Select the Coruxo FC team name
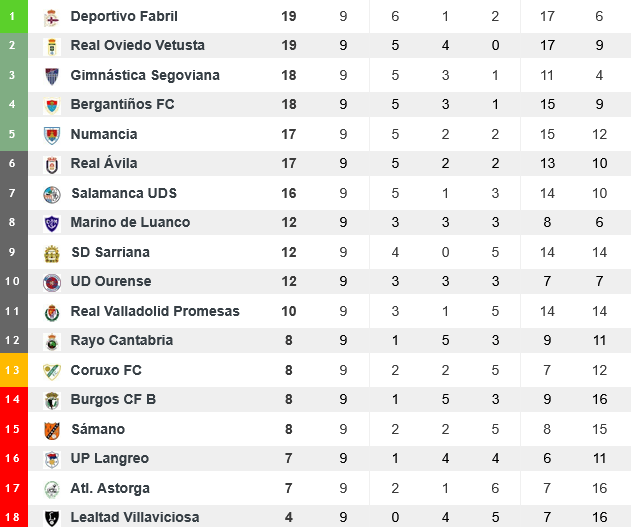 pos(106,371)
